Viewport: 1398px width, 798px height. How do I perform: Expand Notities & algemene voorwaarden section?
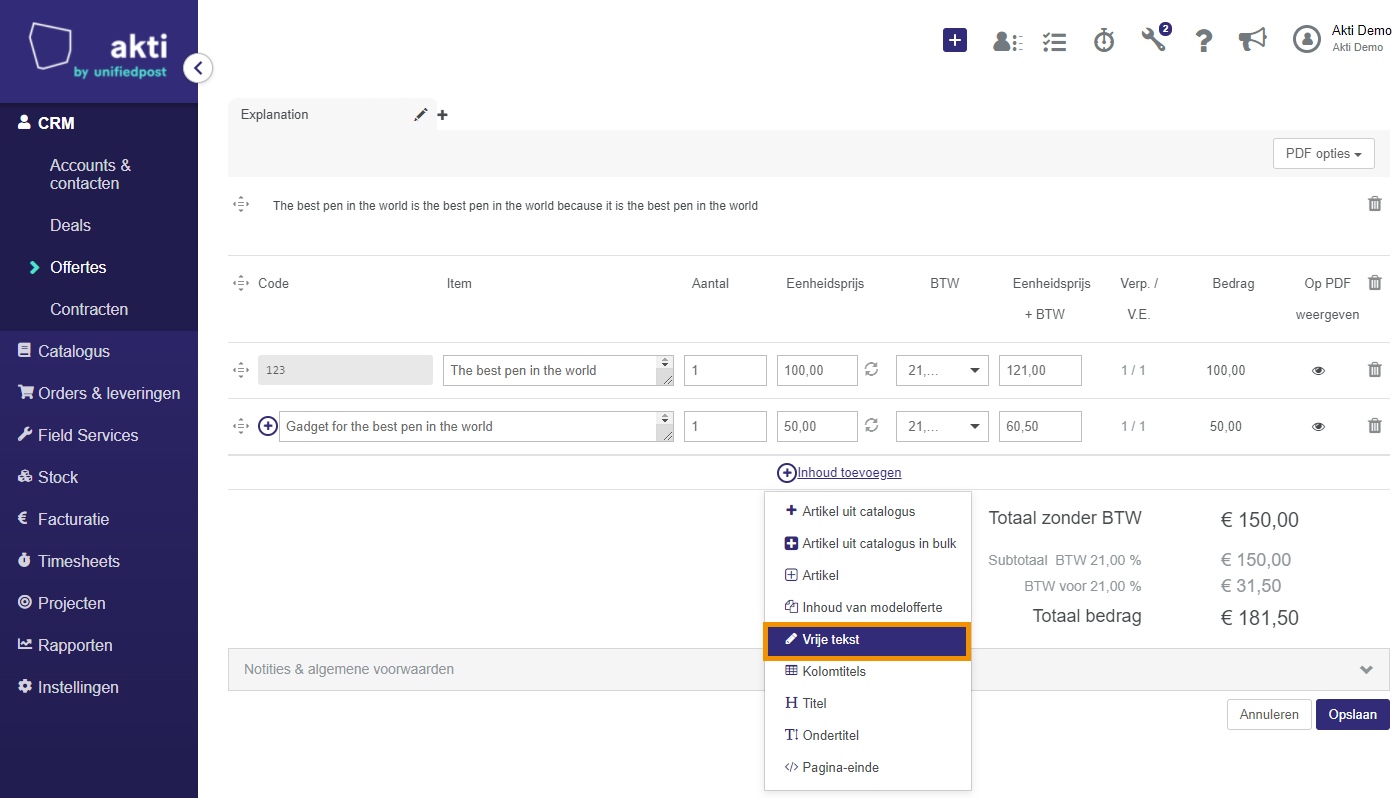(x=808, y=669)
